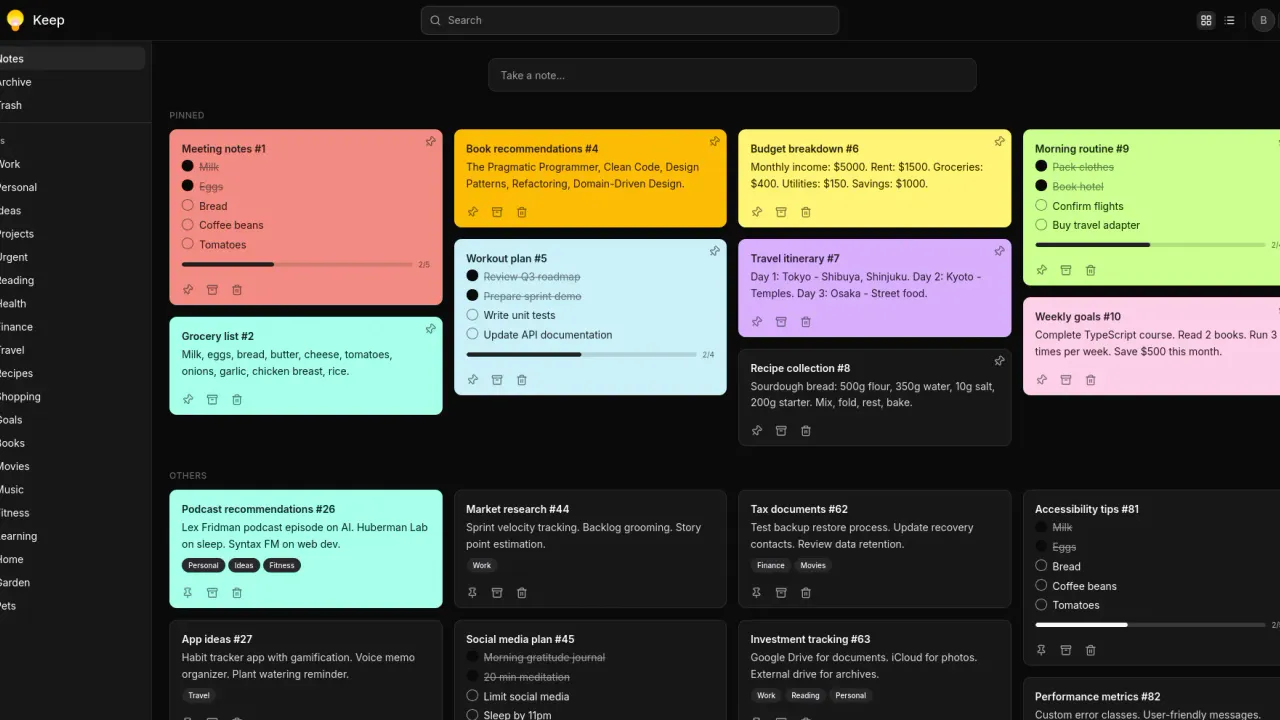1280x720 pixels.
Task: Switch to list view icon
Action: click(x=1230, y=20)
